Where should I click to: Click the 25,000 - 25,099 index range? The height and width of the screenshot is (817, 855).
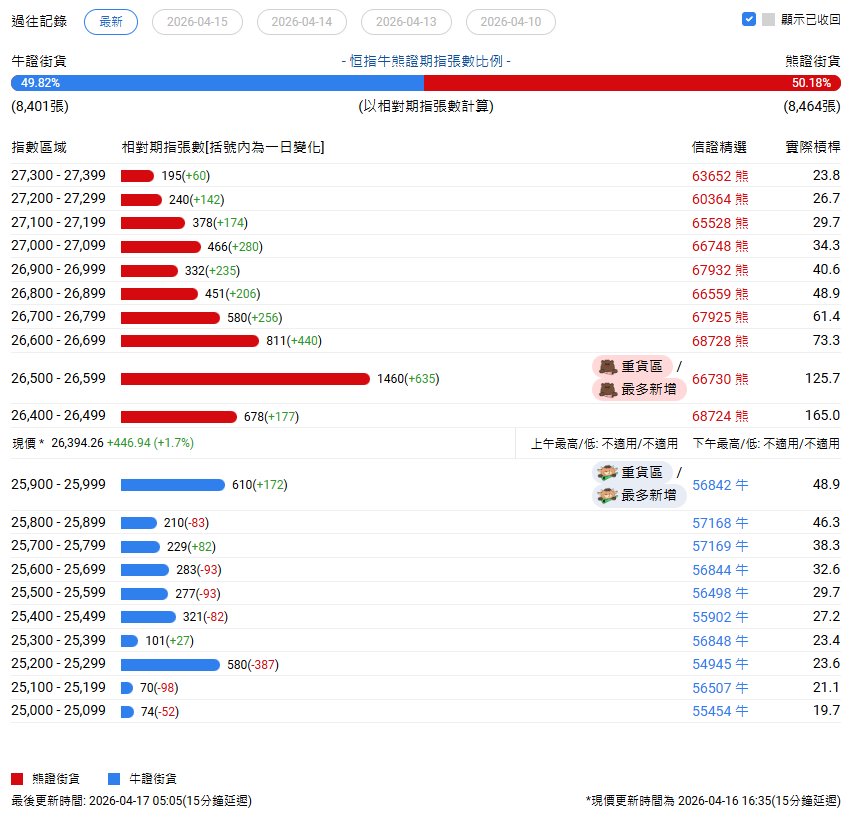tap(58, 711)
